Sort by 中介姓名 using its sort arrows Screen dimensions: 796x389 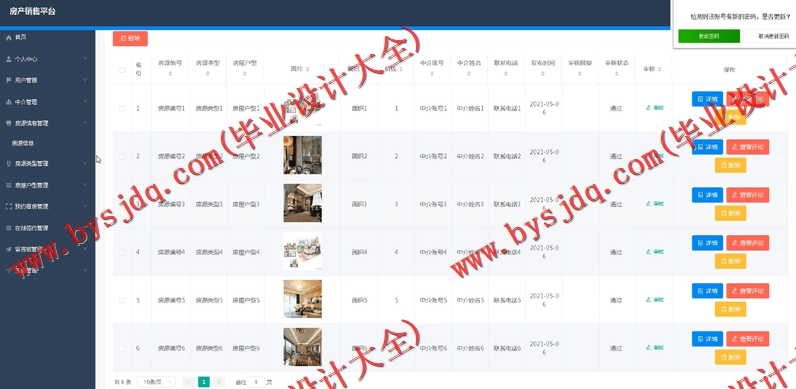469,74
